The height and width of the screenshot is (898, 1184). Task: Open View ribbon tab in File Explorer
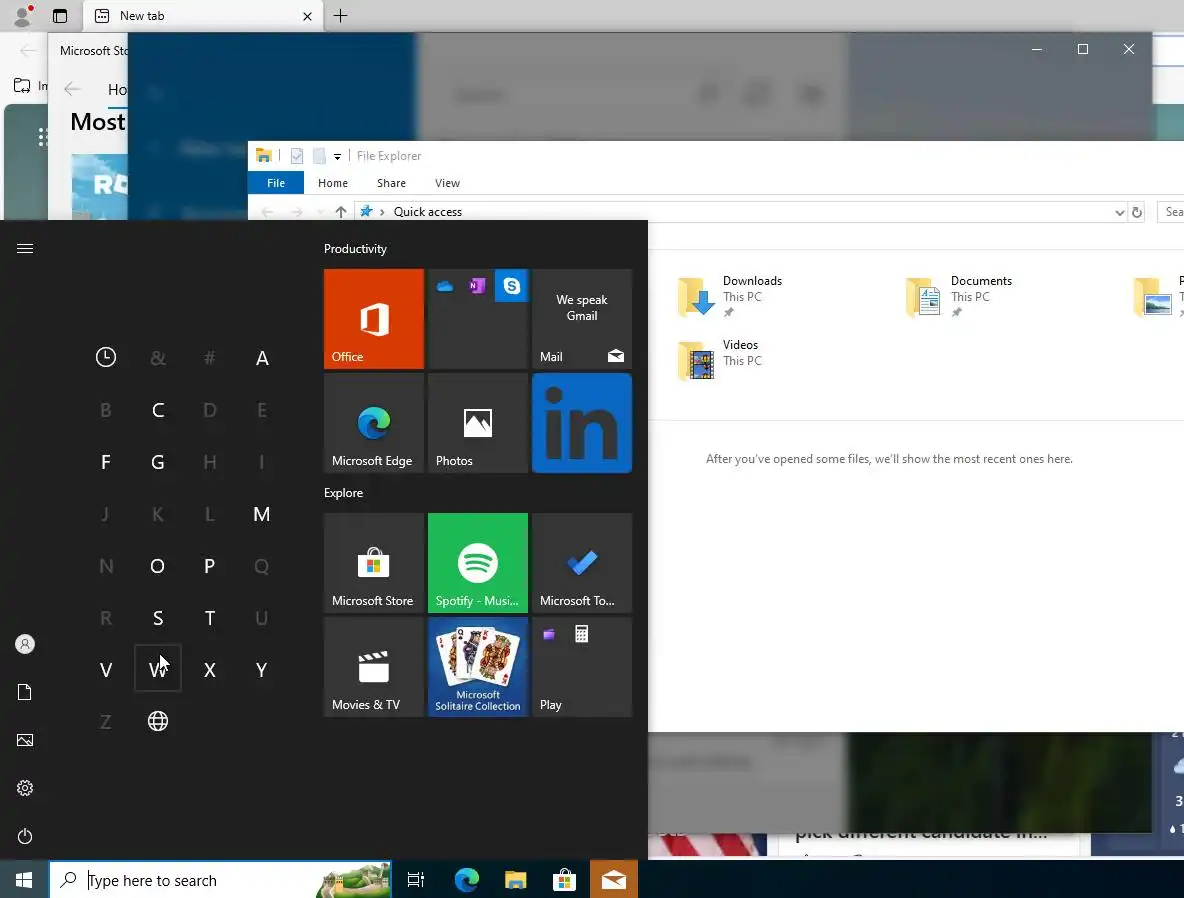tap(447, 183)
